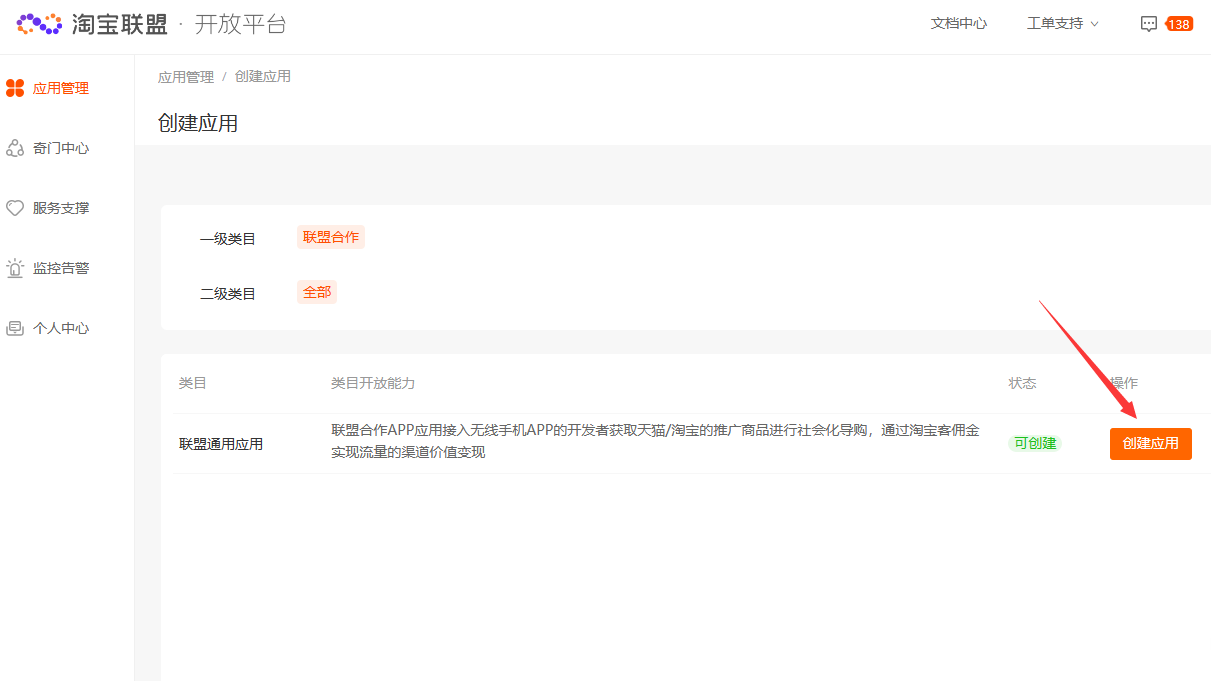Click the 可创建 status tag
The width and height of the screenshot is (1211, 681).
[x=1035, y=443]
